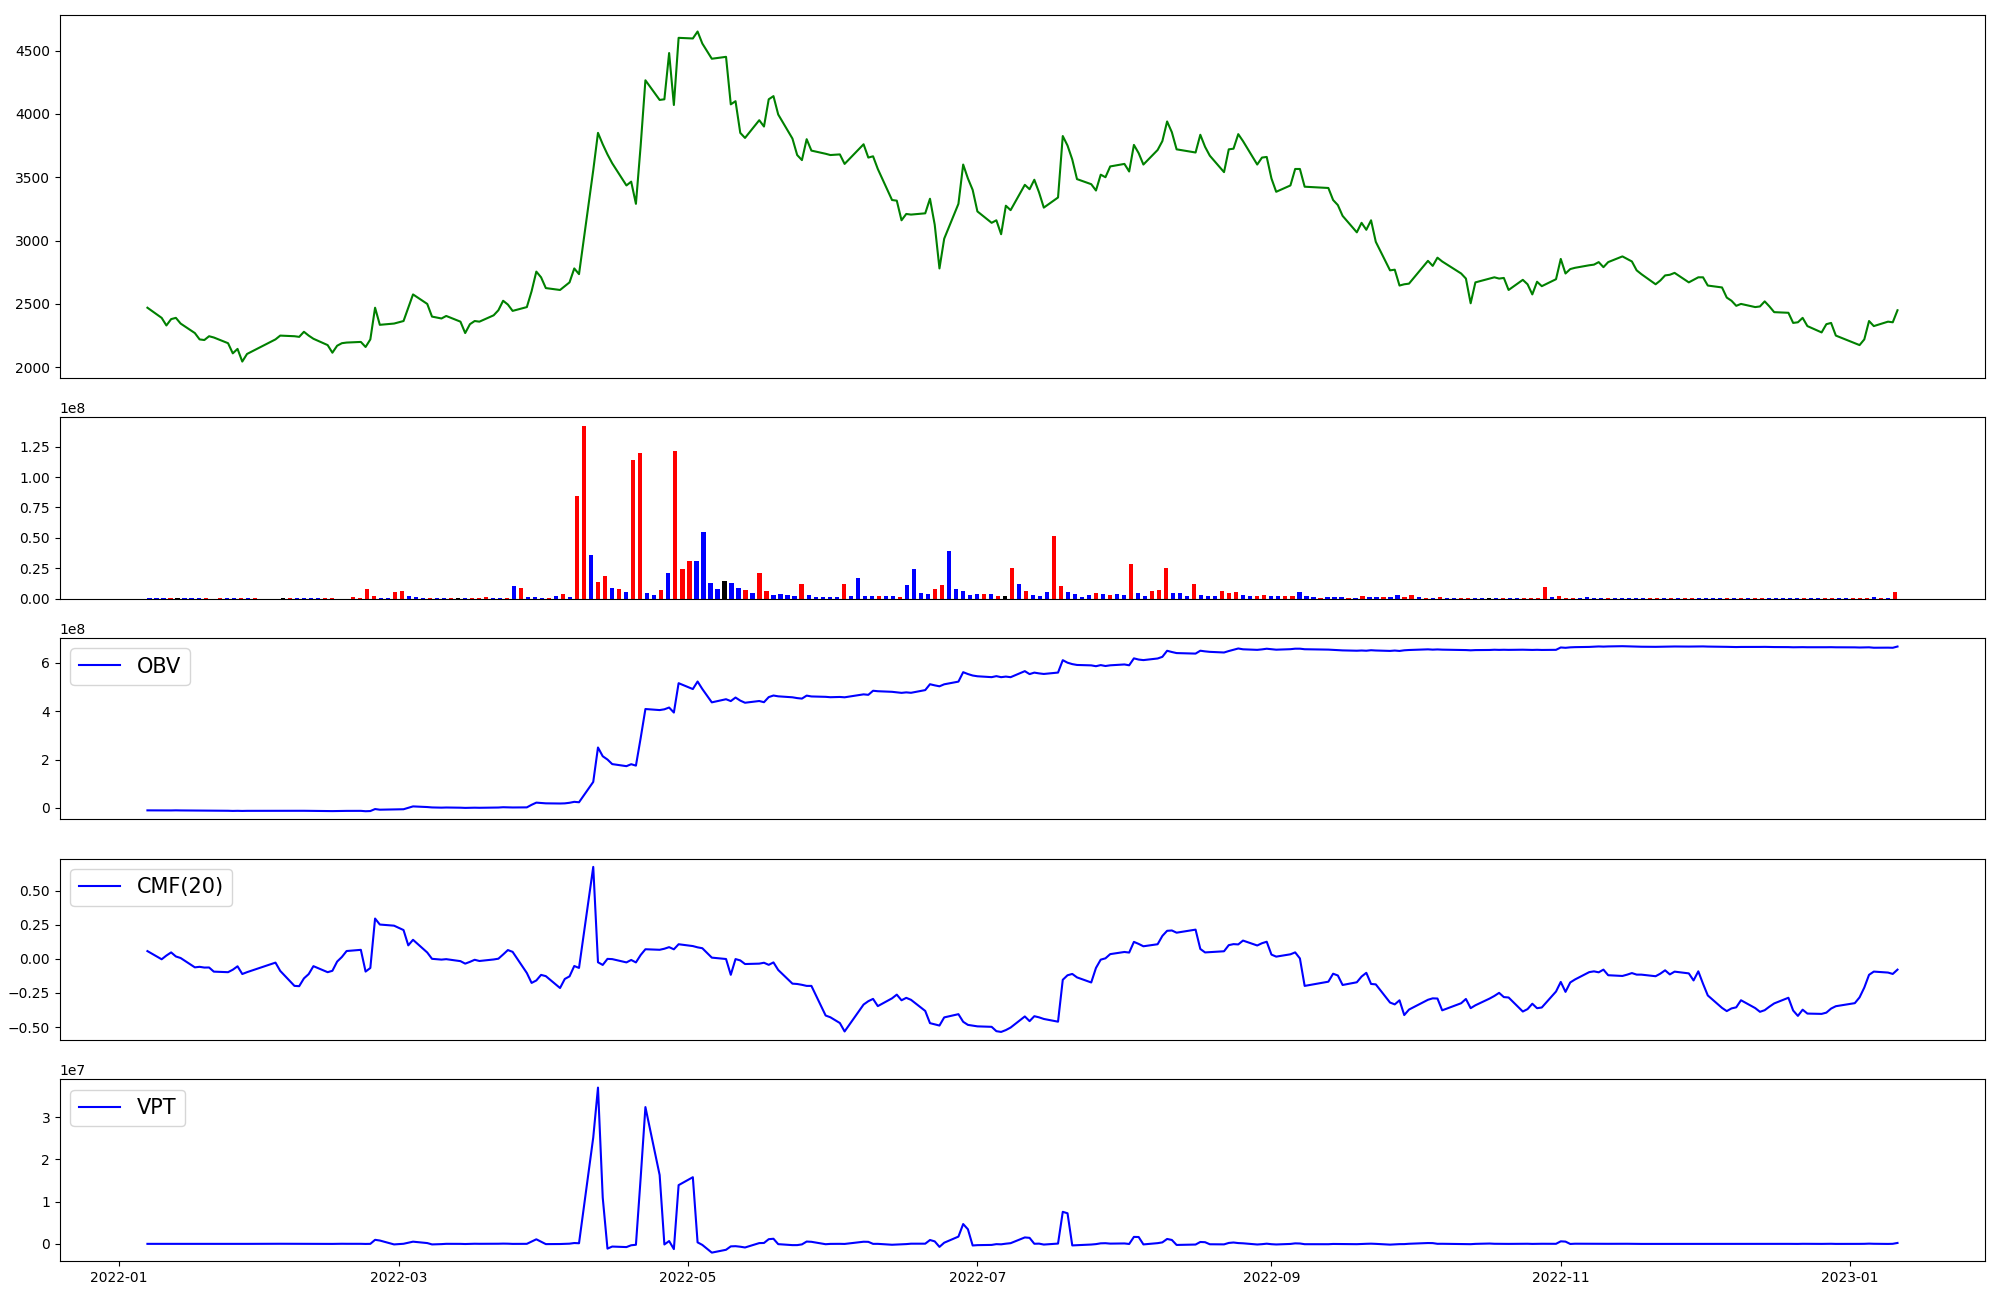Image resolution: width=2000 pixels, height=1300 pixels.
Task: Click the highest peak of green price line
Action: click(x=698, y=32)
